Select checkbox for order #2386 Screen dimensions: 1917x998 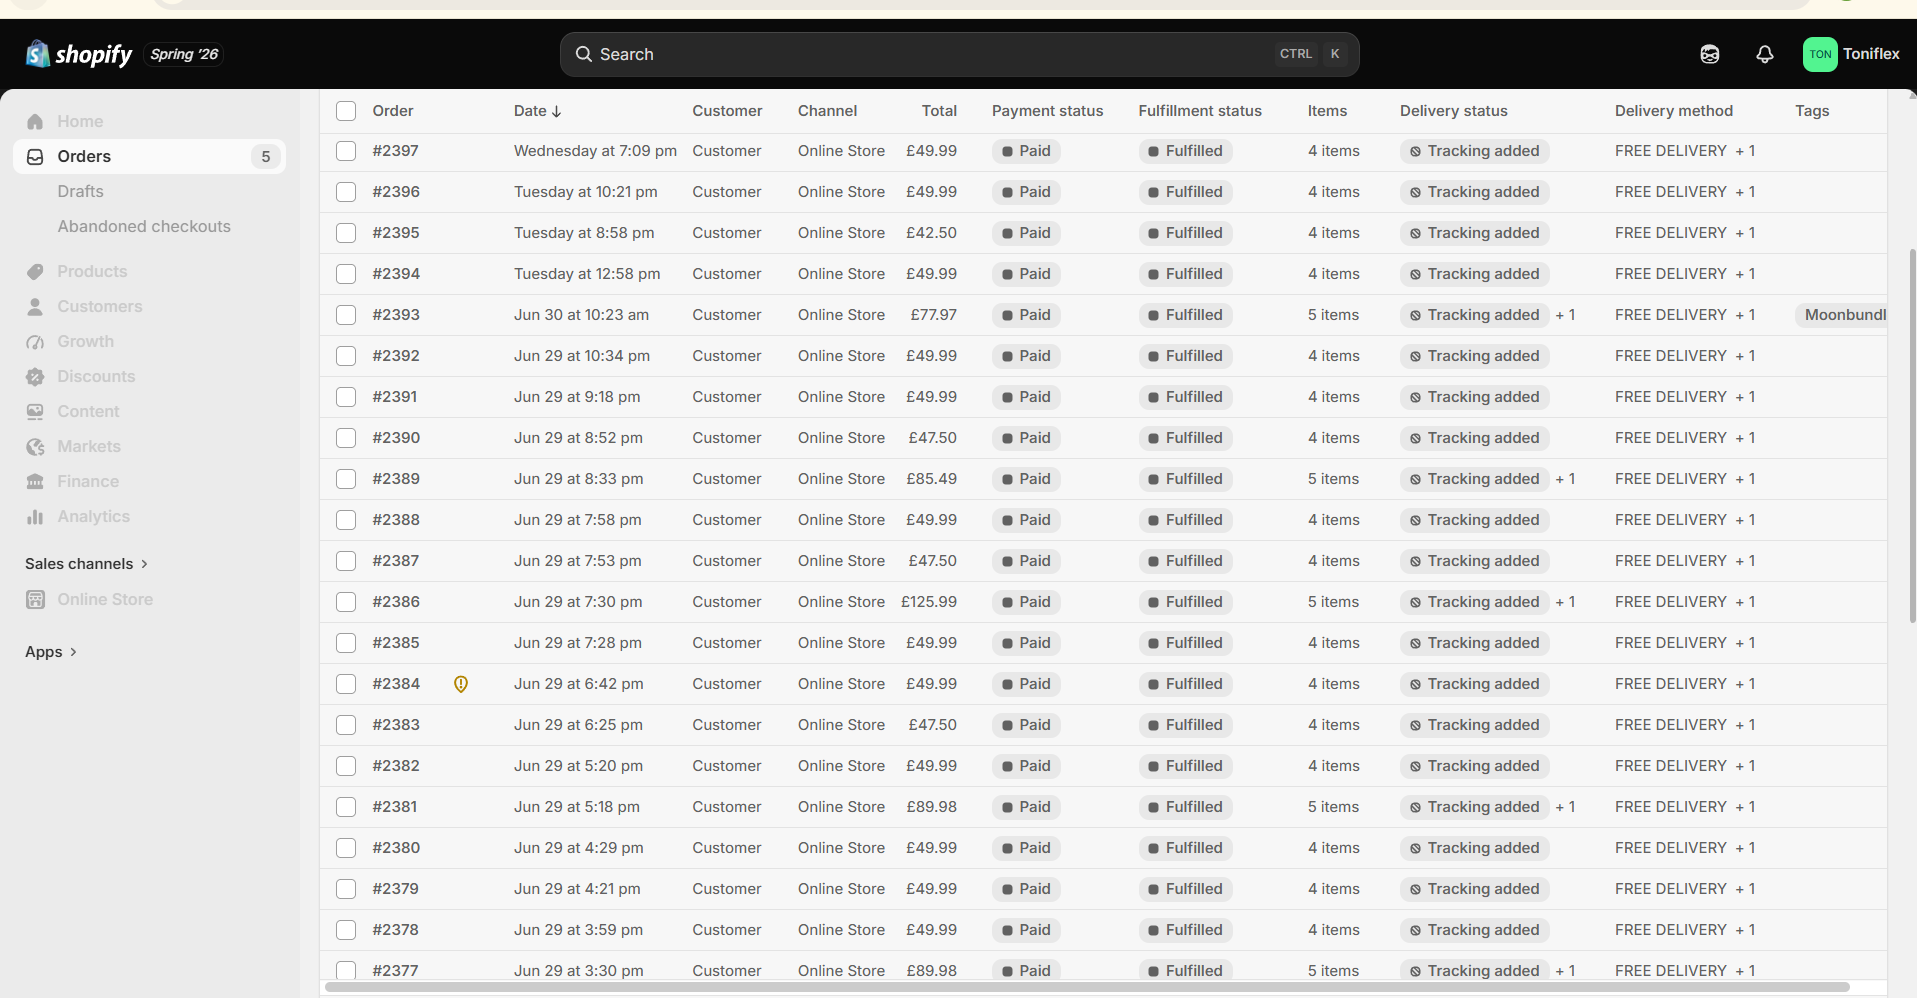coord(346,602)
